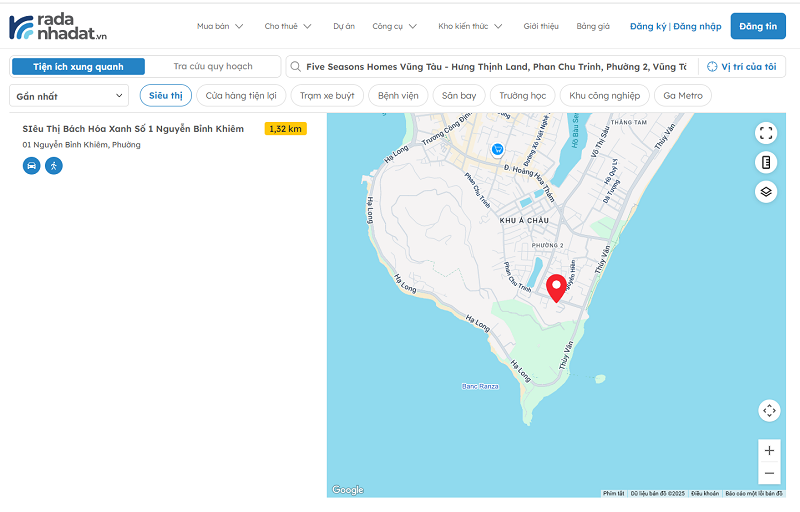Image resolution: width=800 pixels, height=512 pixels.
Task: Show walking directions to Bách Hóa Xanh
Action: 53,165
